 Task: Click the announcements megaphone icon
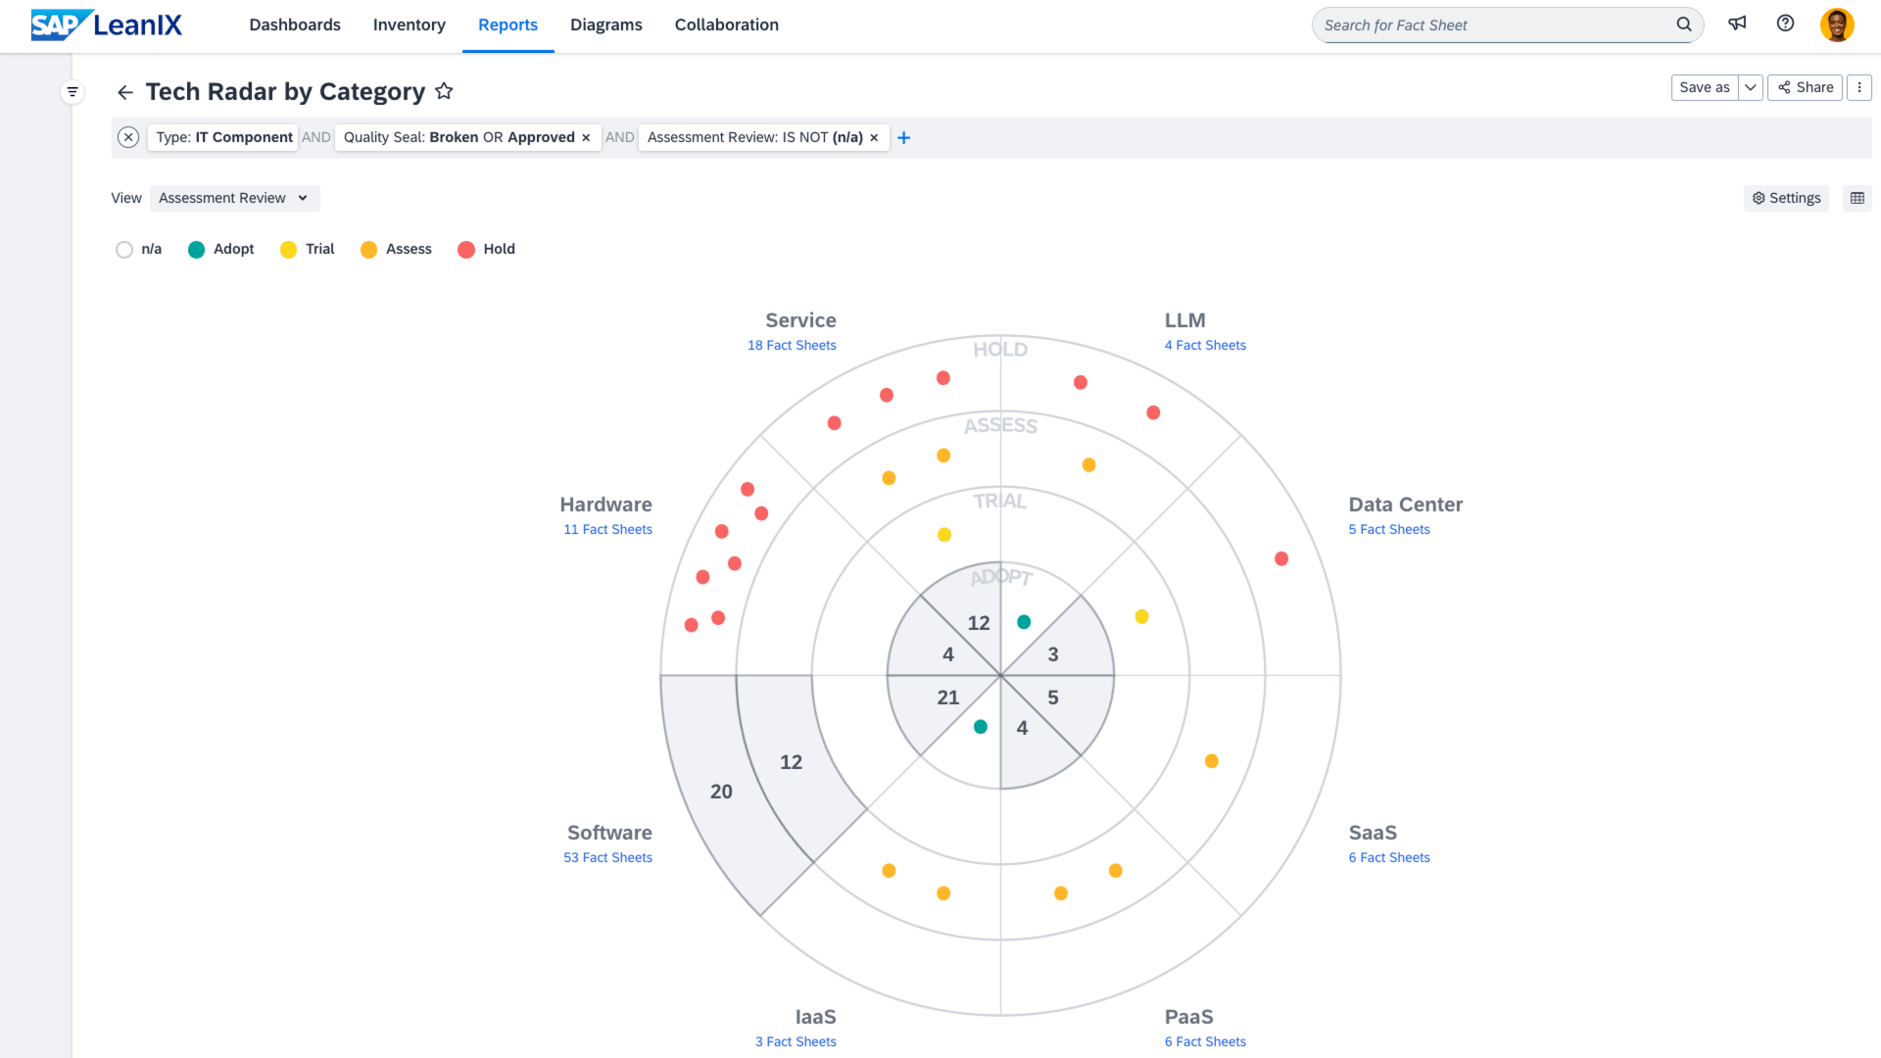1737,23
